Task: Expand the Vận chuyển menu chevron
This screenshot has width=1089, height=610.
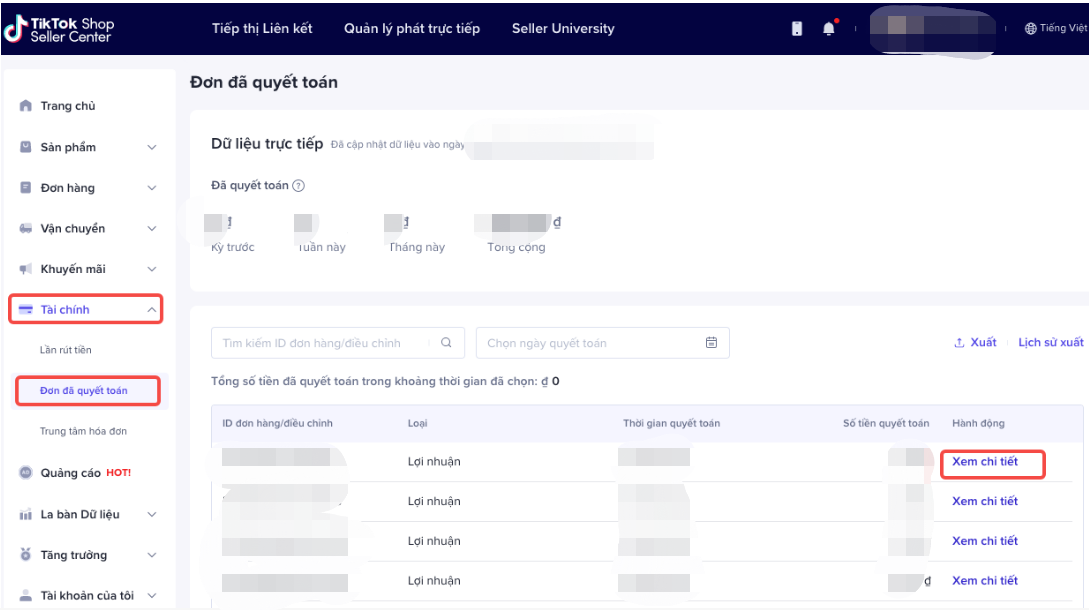Action: (152, 229)
